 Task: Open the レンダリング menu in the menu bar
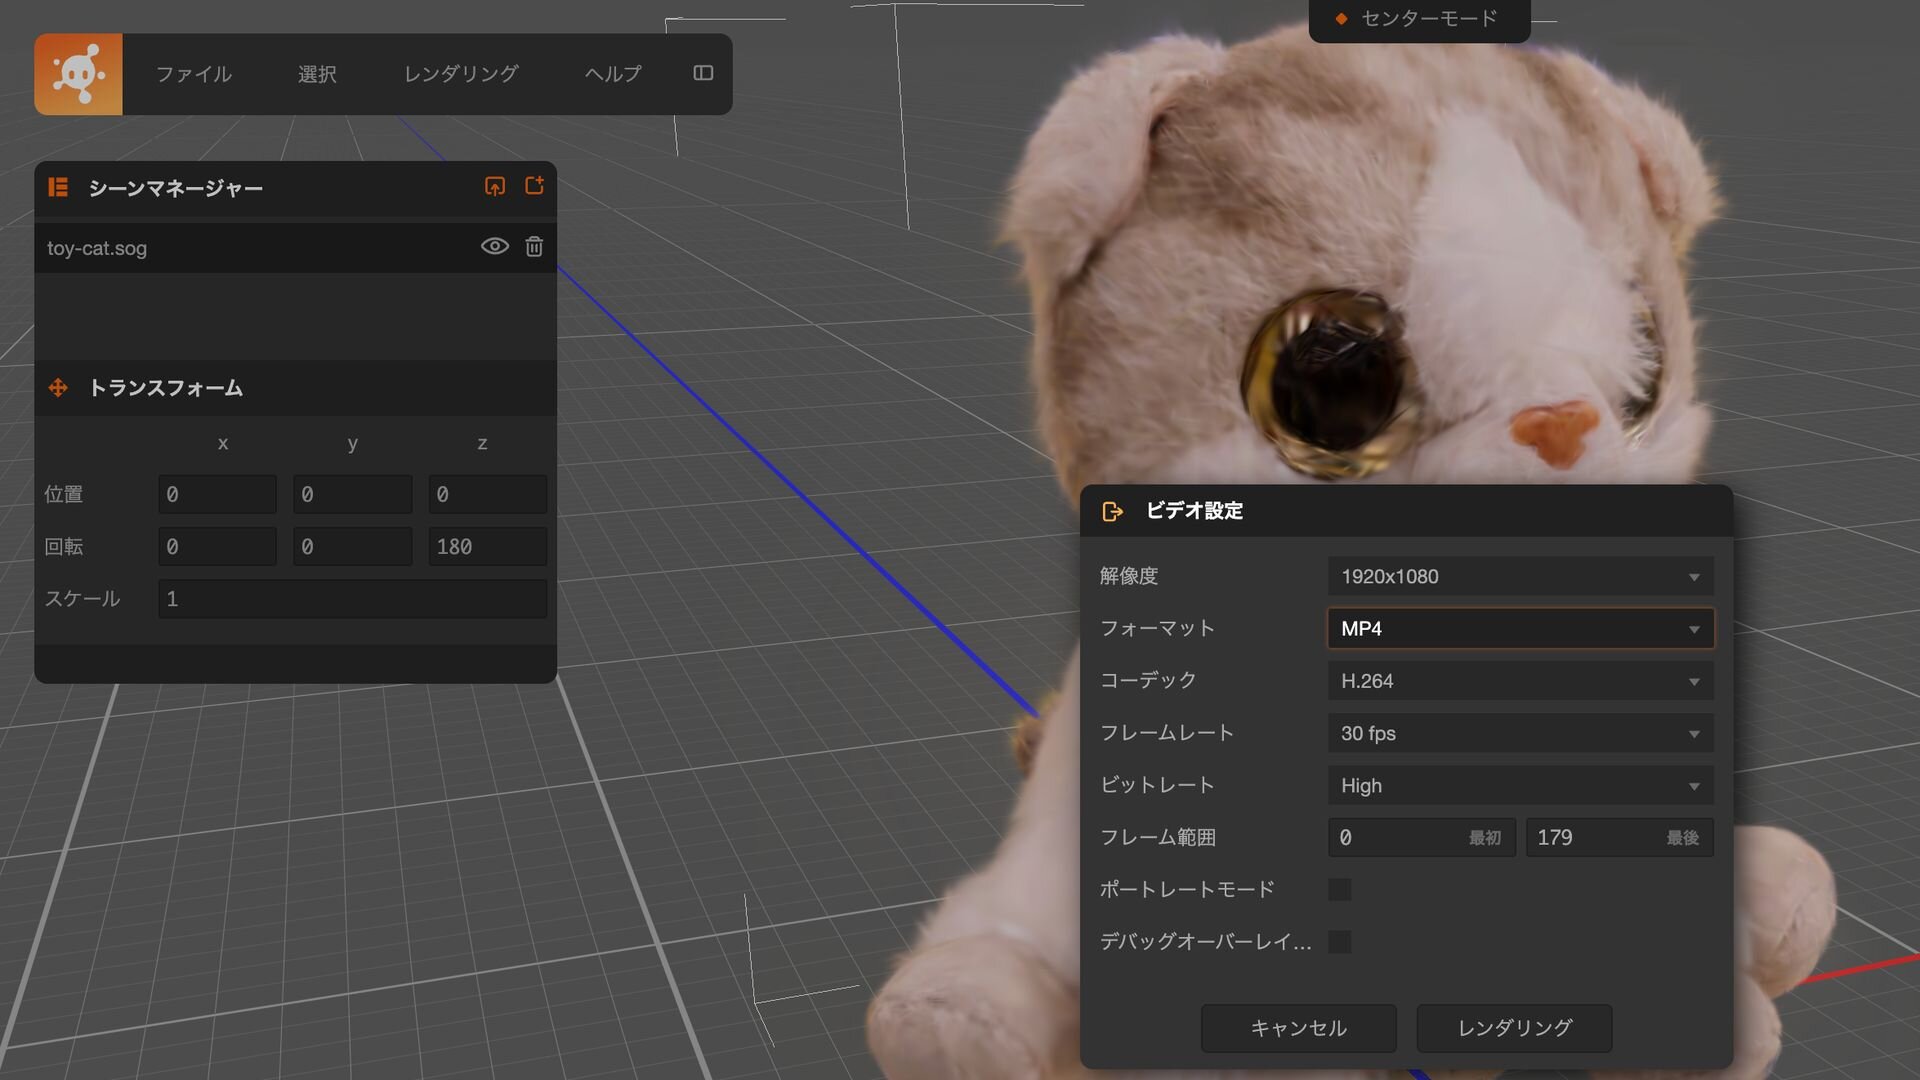click(x=461, y=74)
